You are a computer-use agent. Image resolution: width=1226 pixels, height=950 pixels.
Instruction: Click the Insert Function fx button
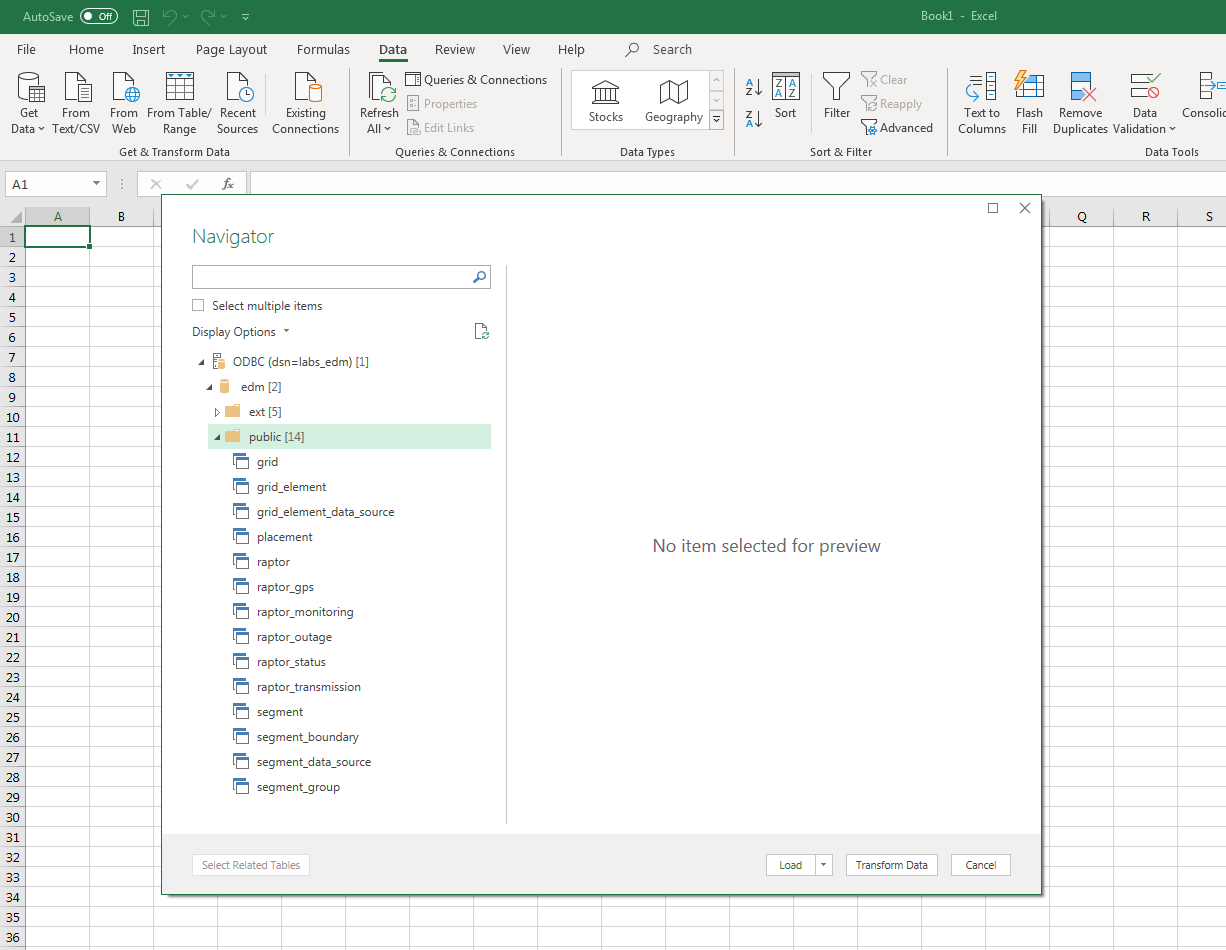click(x=228, y=184)
